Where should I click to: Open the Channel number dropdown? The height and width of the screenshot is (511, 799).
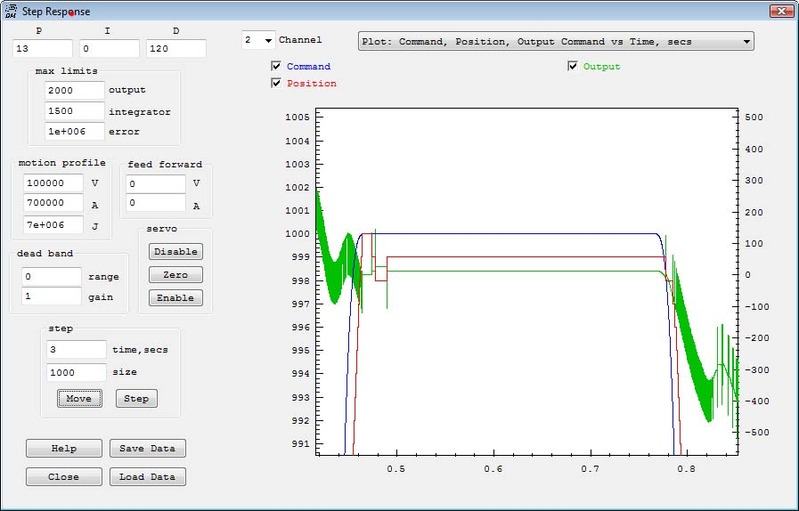pyautogui.click(x=258, y=41)
